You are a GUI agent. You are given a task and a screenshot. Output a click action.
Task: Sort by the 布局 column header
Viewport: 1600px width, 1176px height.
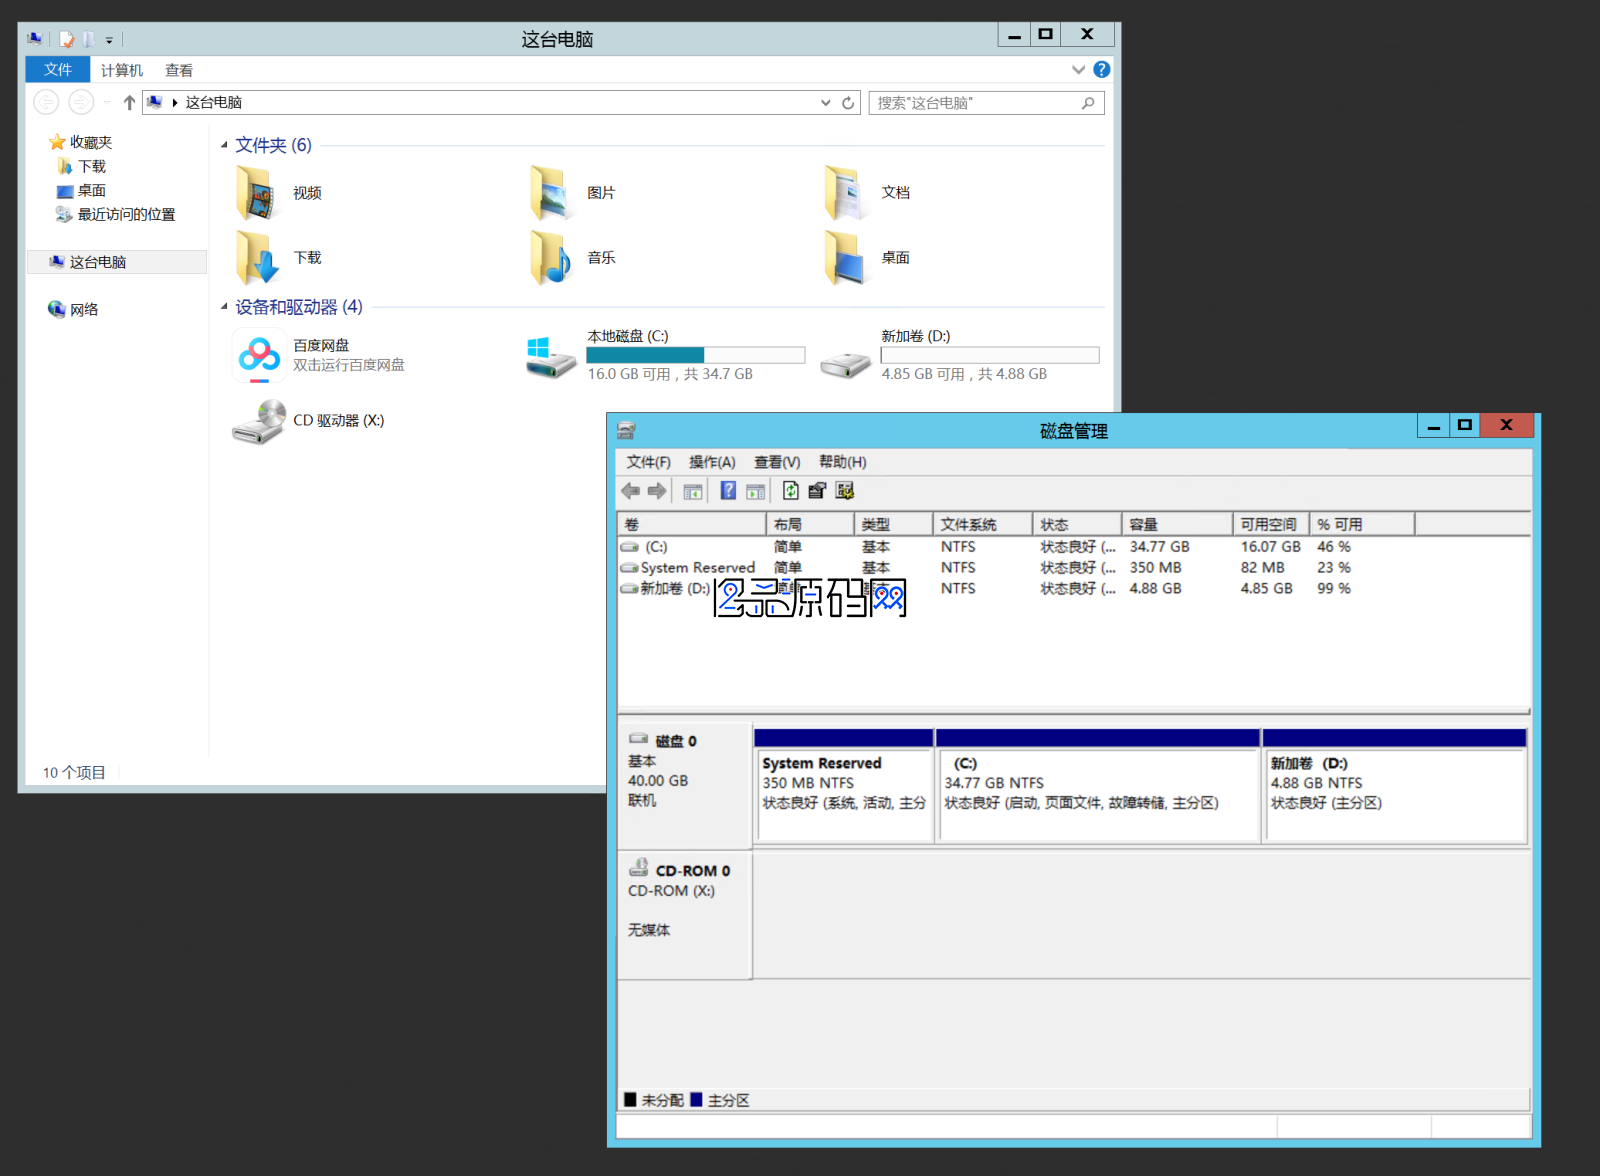click(x=810, y=524)
